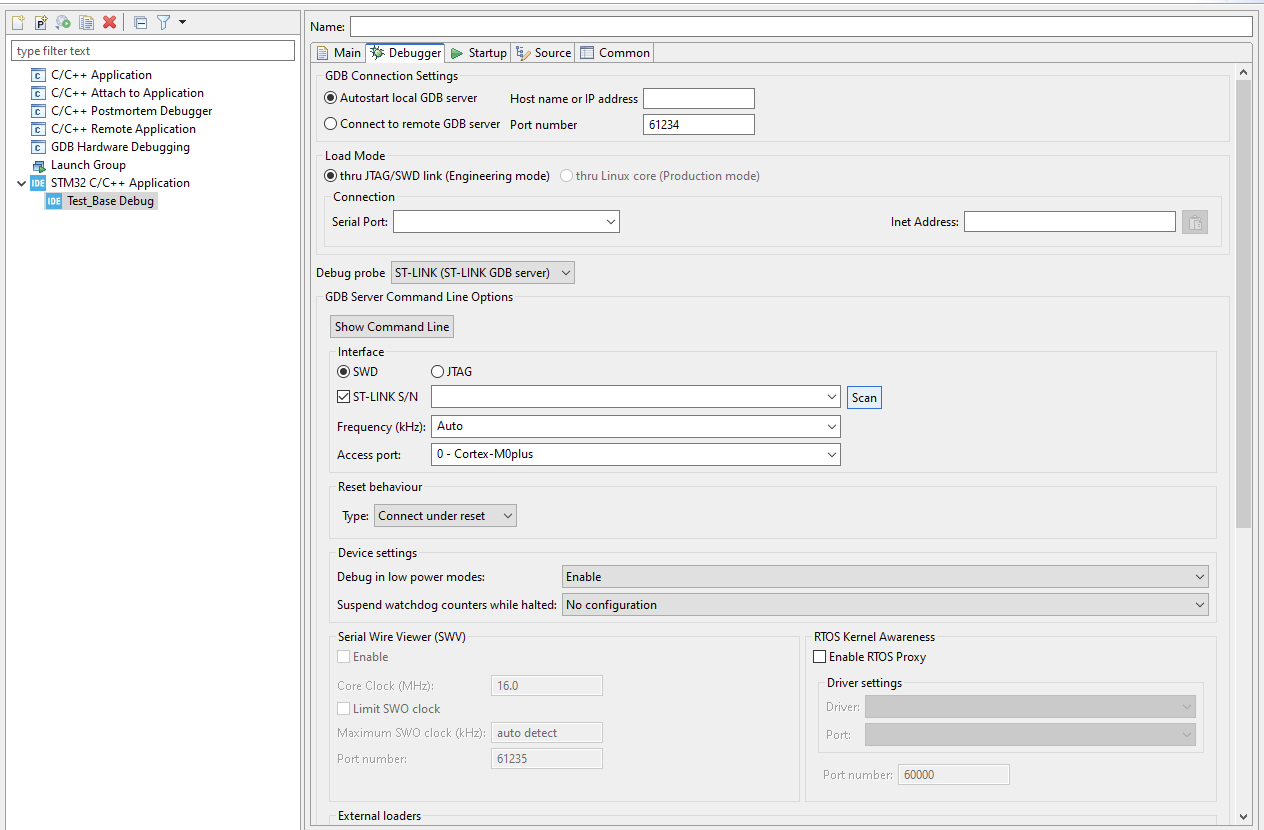Paste into the Inet Address field
The height and width of the screenshot is (830, 1264).
pos(1194,221)
